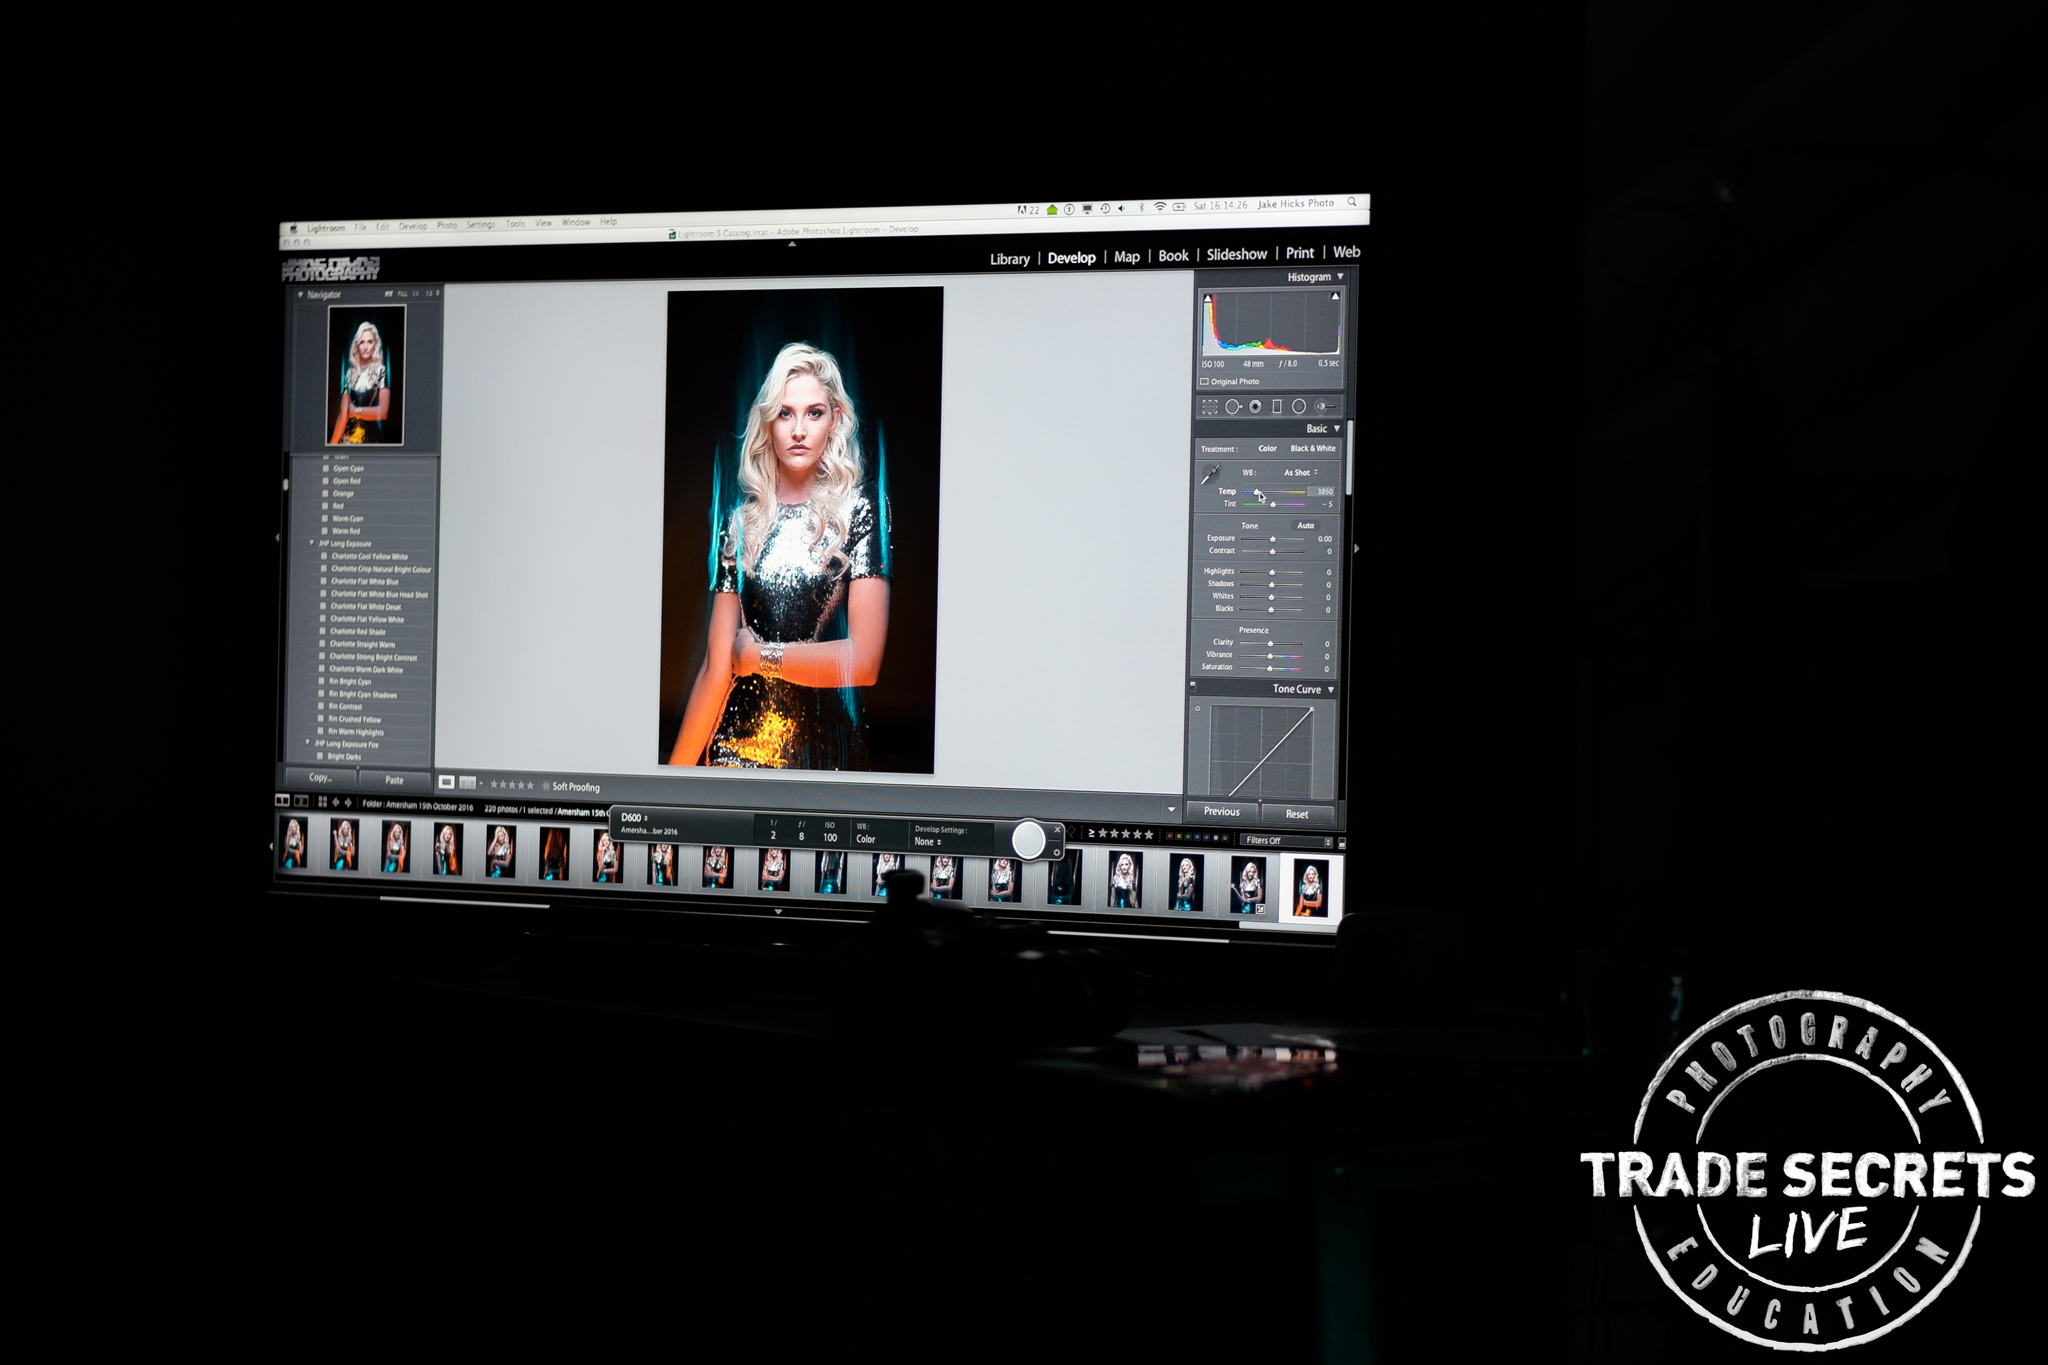Click the Previous button

pyautogui.click(x=1222, y=812)
